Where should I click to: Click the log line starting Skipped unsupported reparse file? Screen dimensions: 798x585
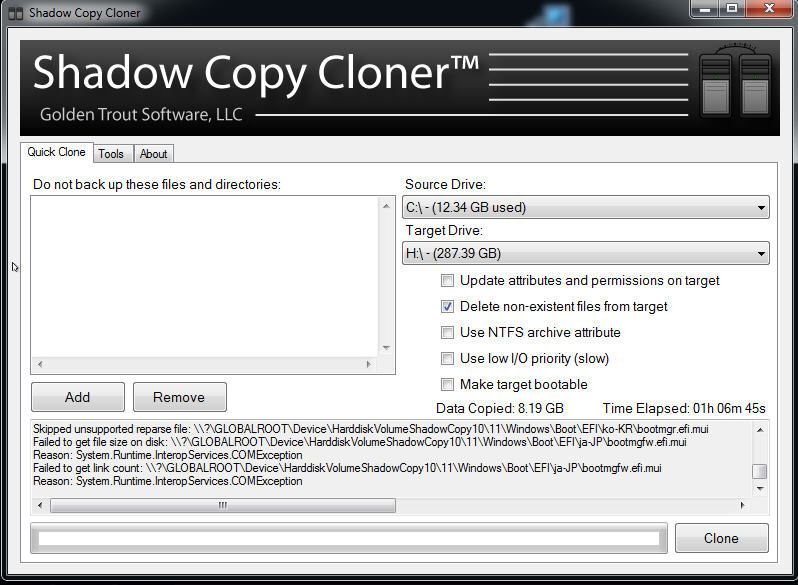tap(370, 429)
